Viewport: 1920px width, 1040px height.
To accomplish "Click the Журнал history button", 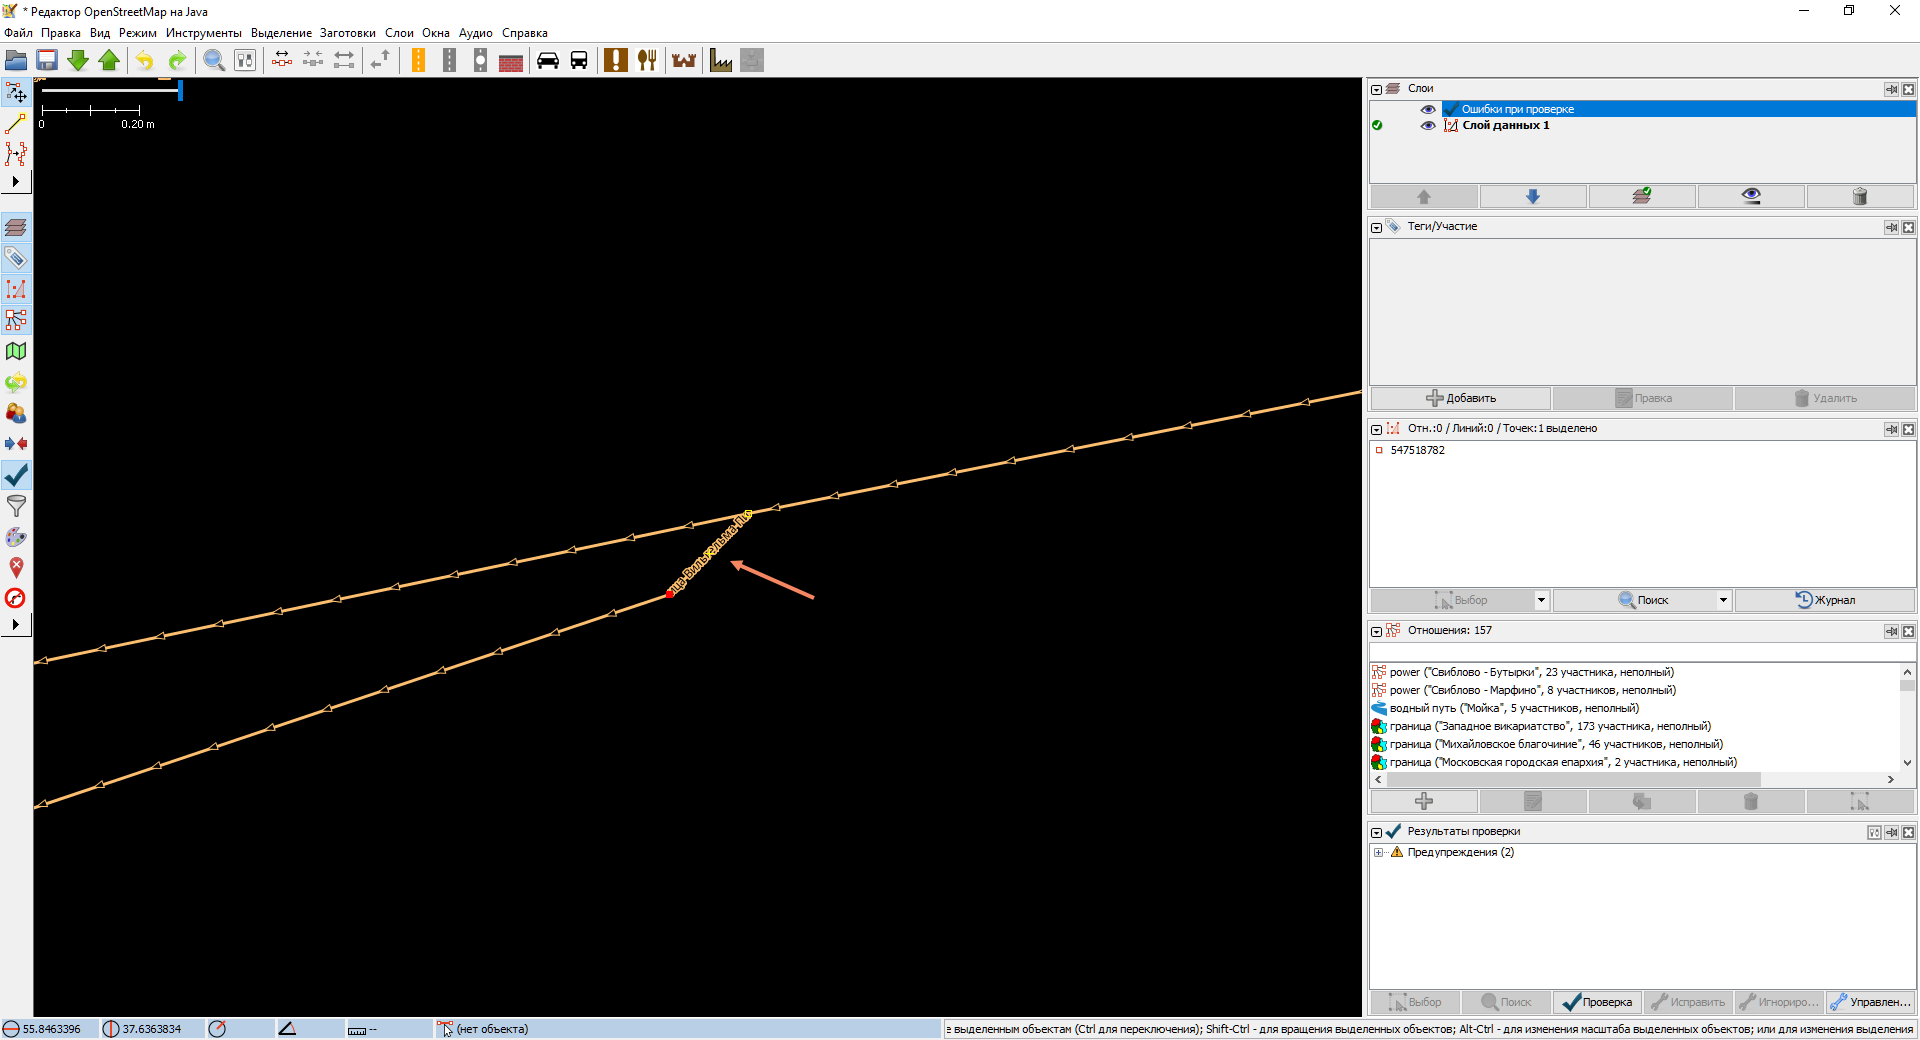I will coord(1825,600).
